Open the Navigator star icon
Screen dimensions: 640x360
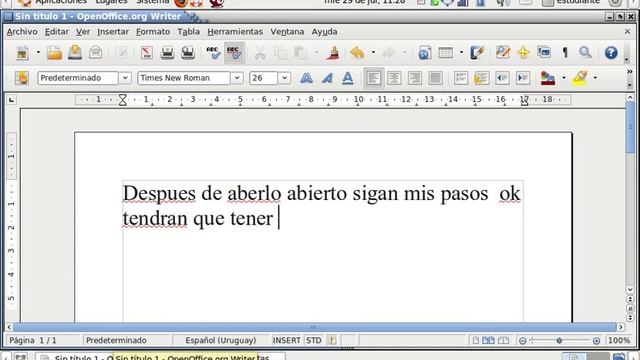523,53
